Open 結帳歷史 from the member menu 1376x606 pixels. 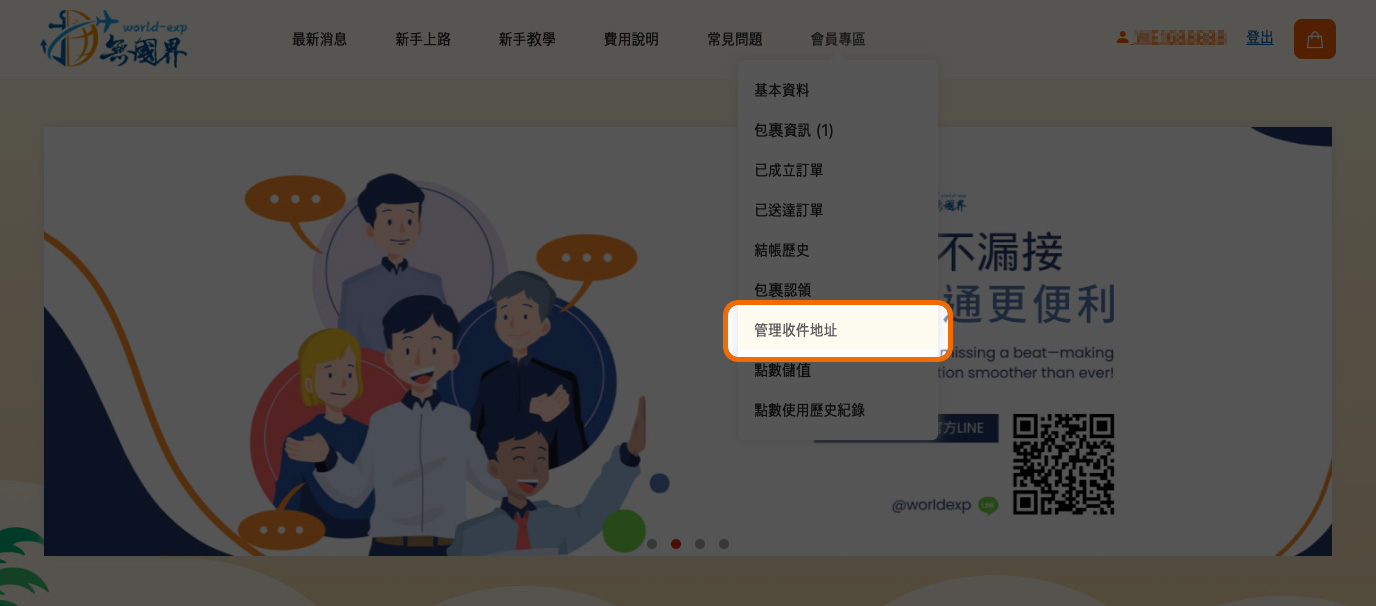click(837, 250)
